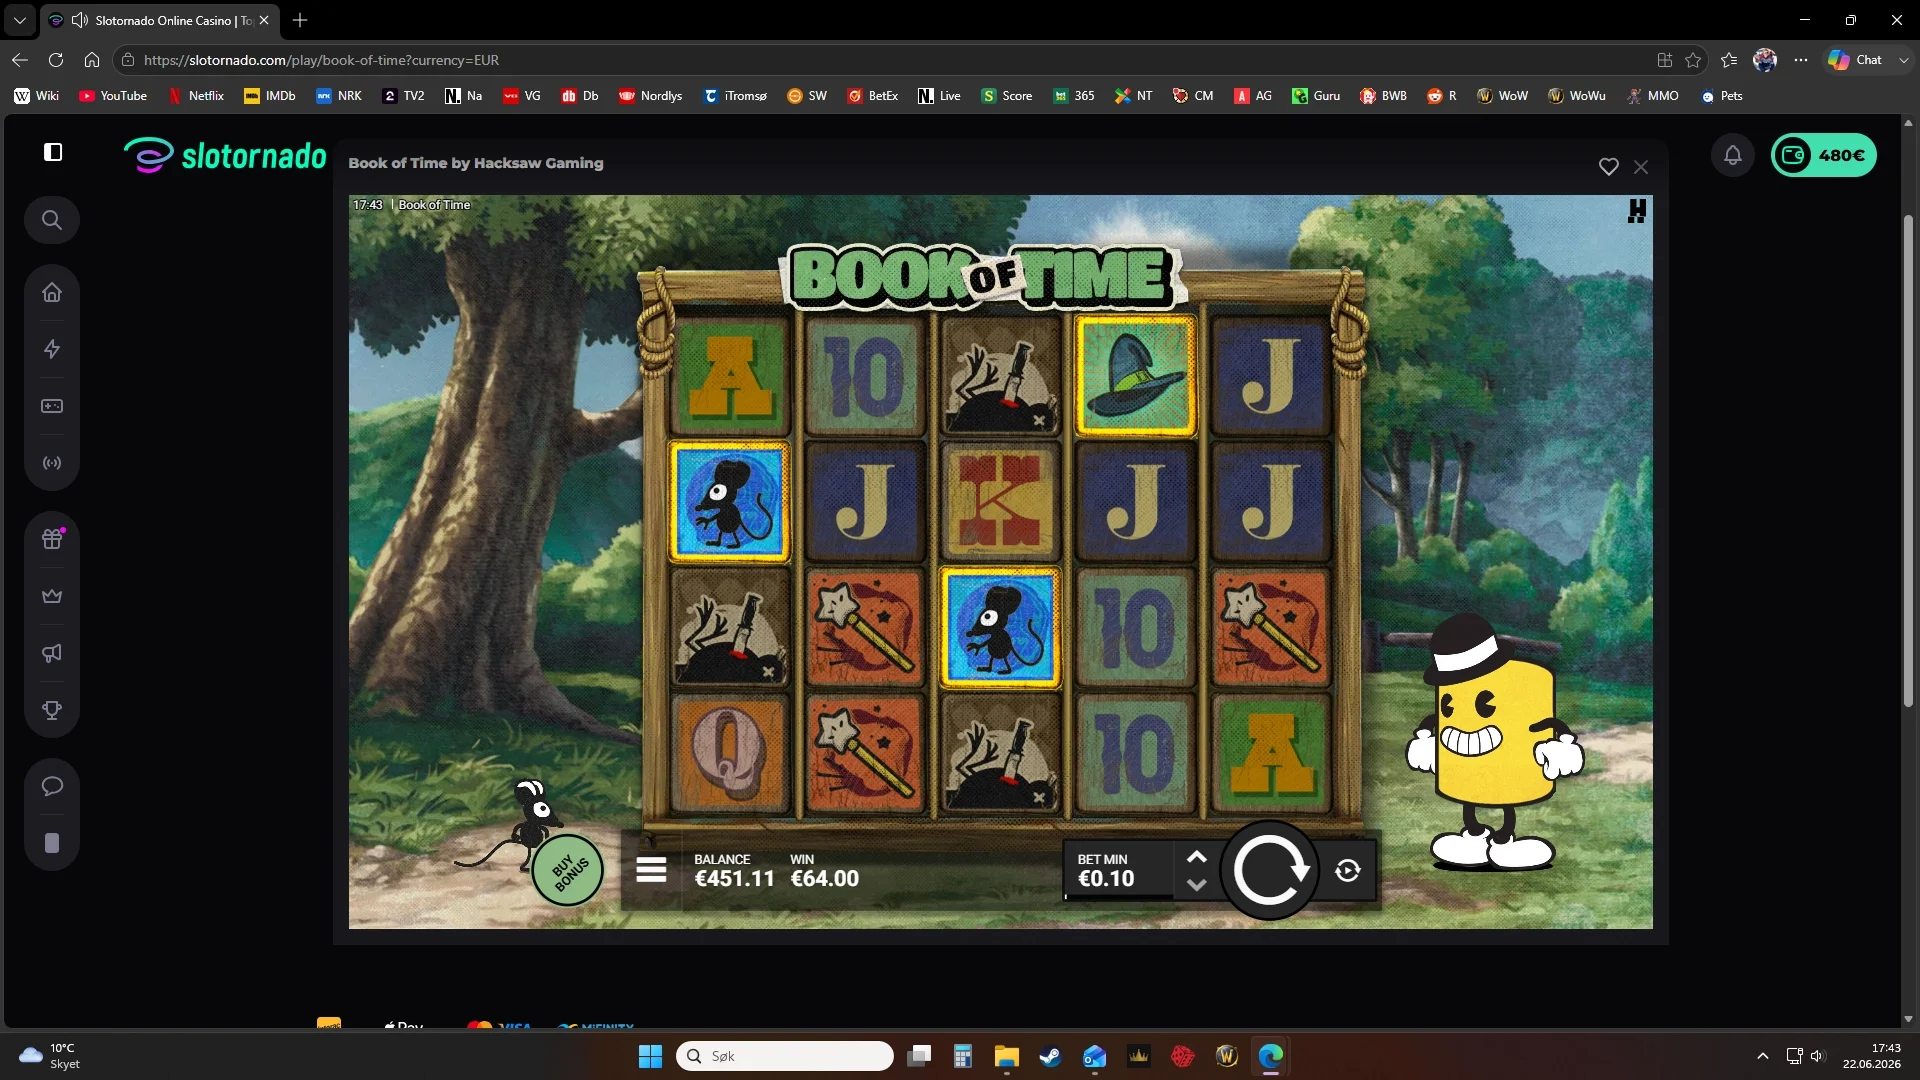The height and width of the screenshot is (1080, 1920).
Task: Go to the browser home page
Action: pos(92,60)
